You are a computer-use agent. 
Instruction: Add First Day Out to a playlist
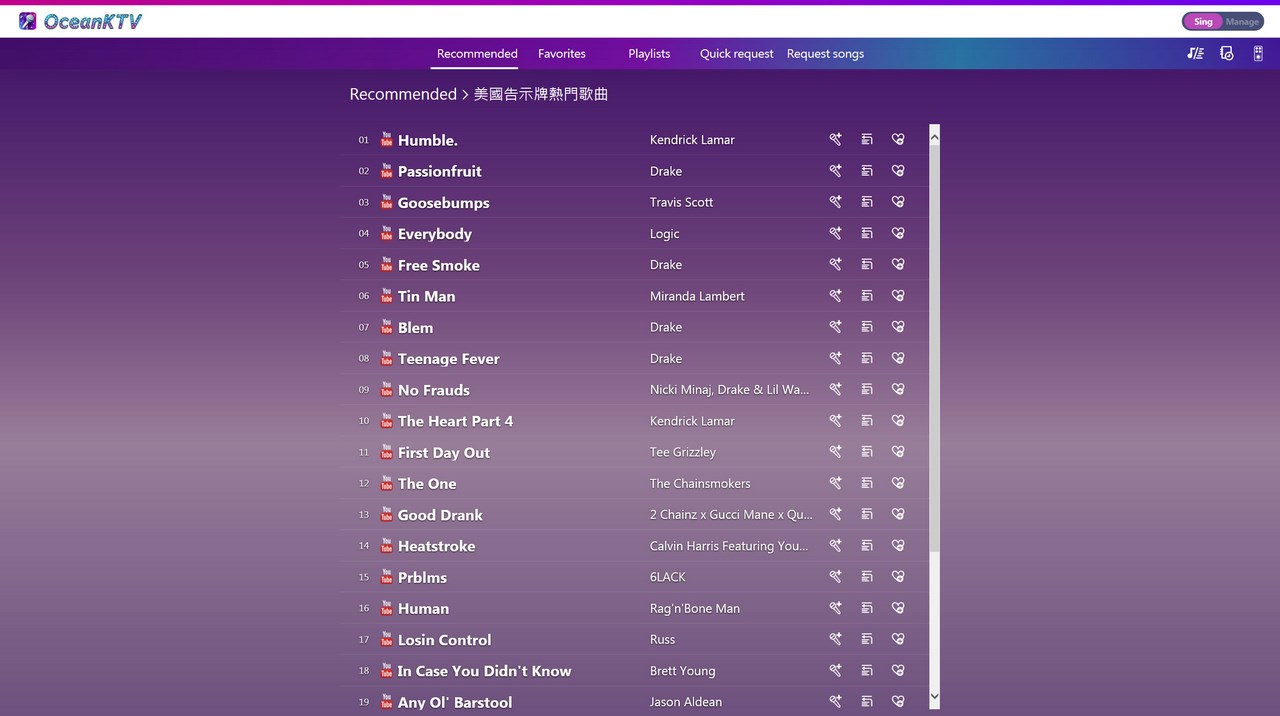[867, 452]
